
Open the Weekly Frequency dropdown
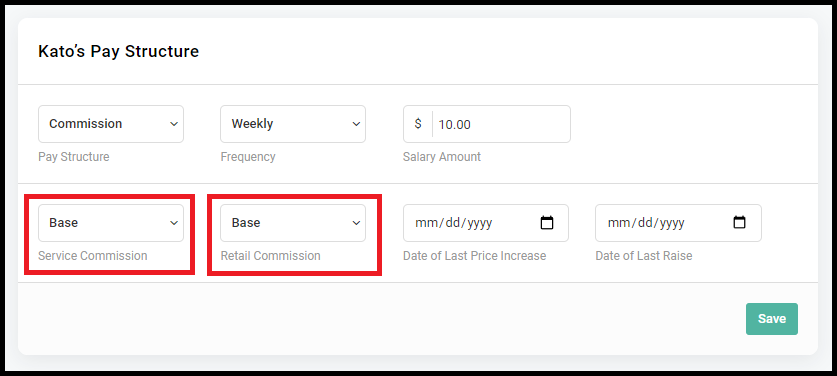(x=293, y=124)
